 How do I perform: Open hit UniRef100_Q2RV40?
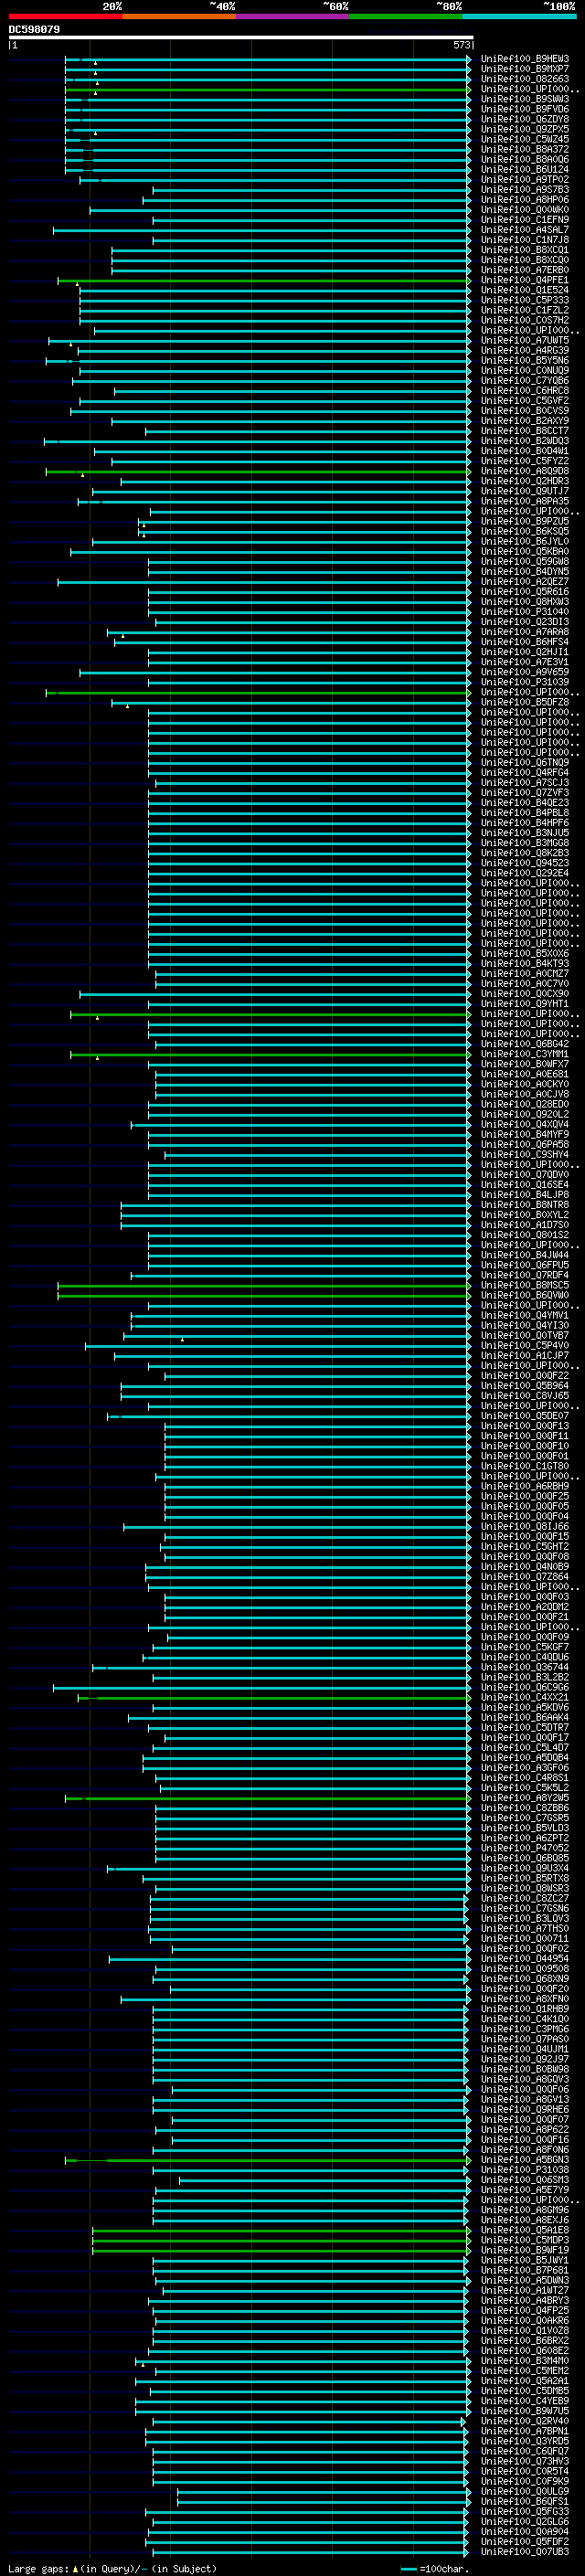pyautogui.click(x=525, y=2421)
